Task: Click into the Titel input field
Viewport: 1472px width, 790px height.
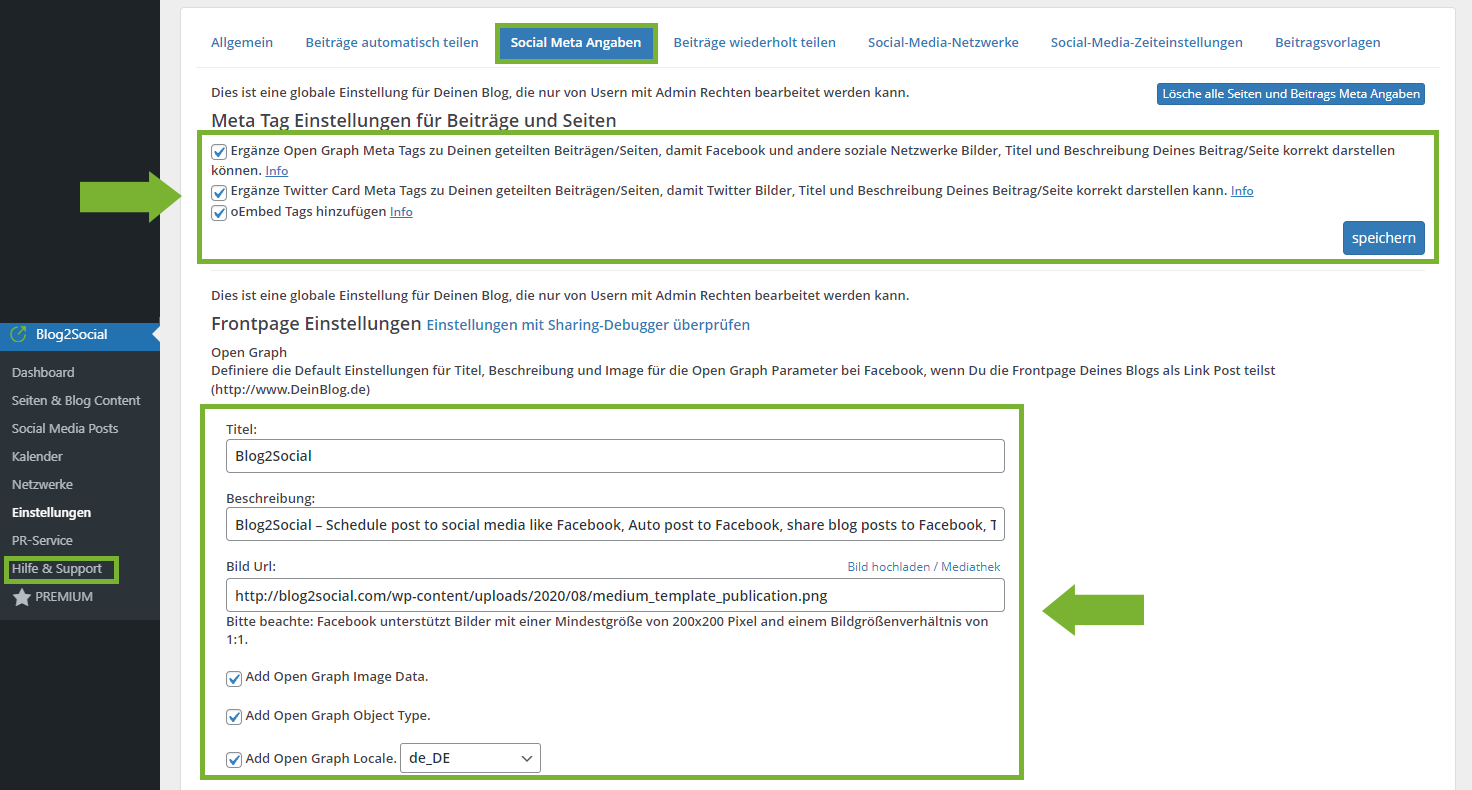Action: coord(615,456)
